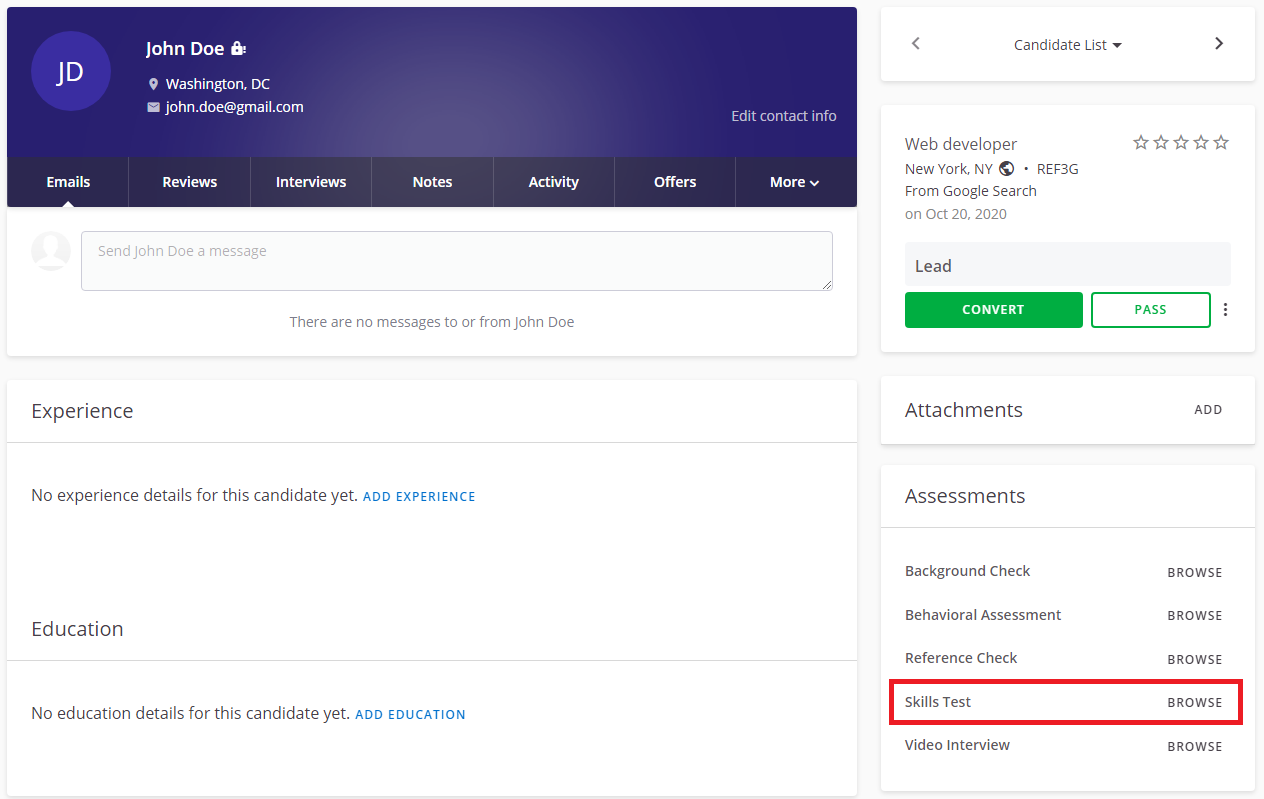Click the Washington, DC location text
The image size is (1264, 799).
point(218,84)
